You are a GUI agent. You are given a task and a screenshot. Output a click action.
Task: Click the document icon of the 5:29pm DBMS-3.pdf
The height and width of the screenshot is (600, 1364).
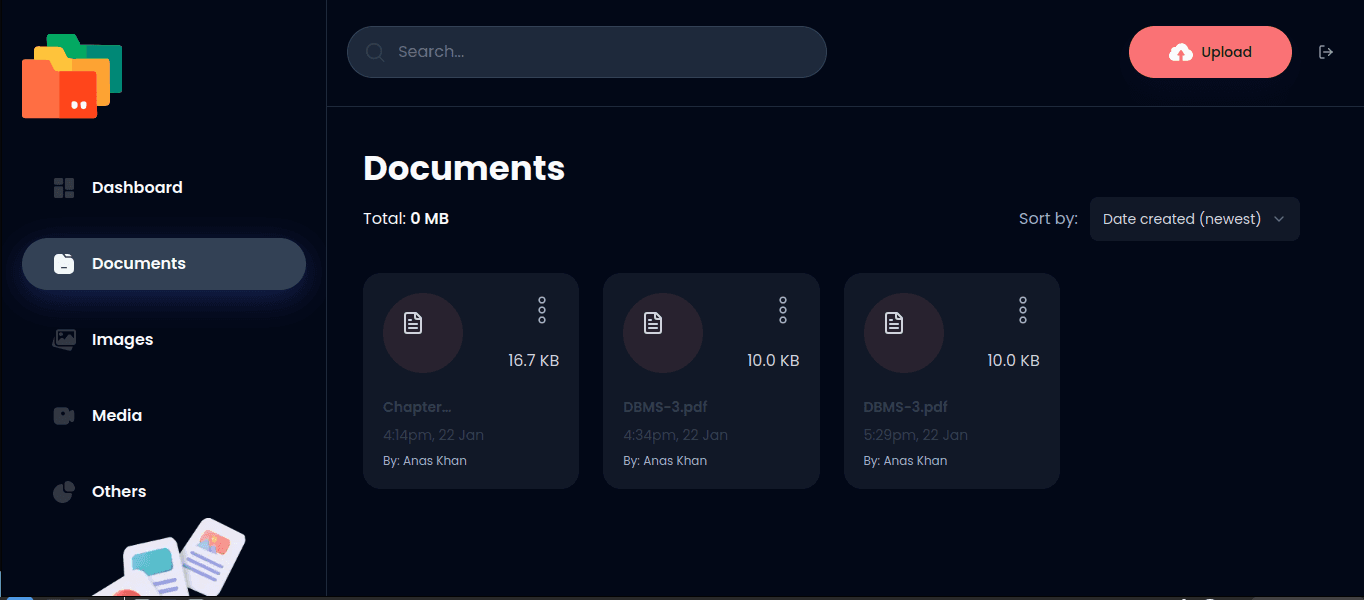894,323
